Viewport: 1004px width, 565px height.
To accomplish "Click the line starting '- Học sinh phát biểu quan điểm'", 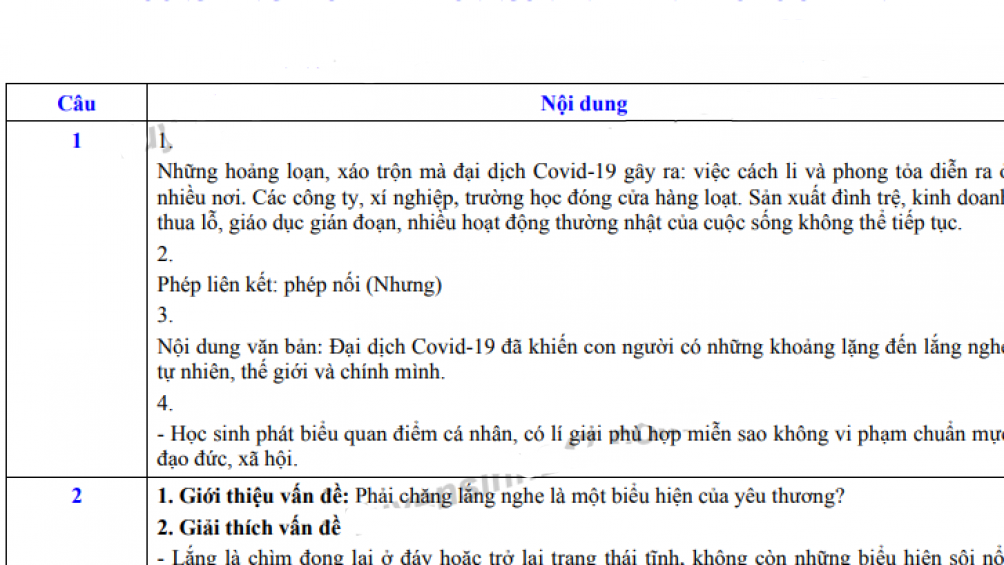I will [580, 434].
